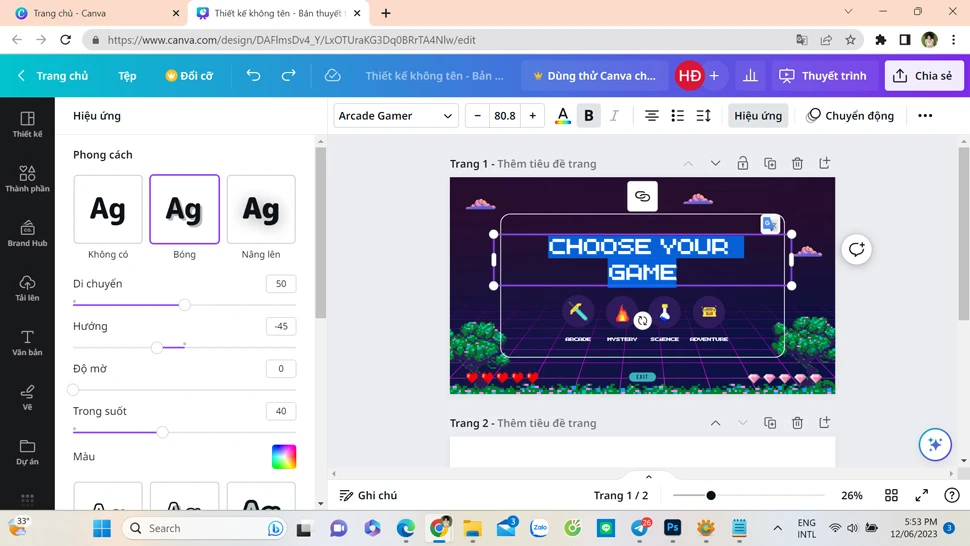Screen dimensions: 970x546
Task: Open text alignment options
Action: (x=651, y=116)
